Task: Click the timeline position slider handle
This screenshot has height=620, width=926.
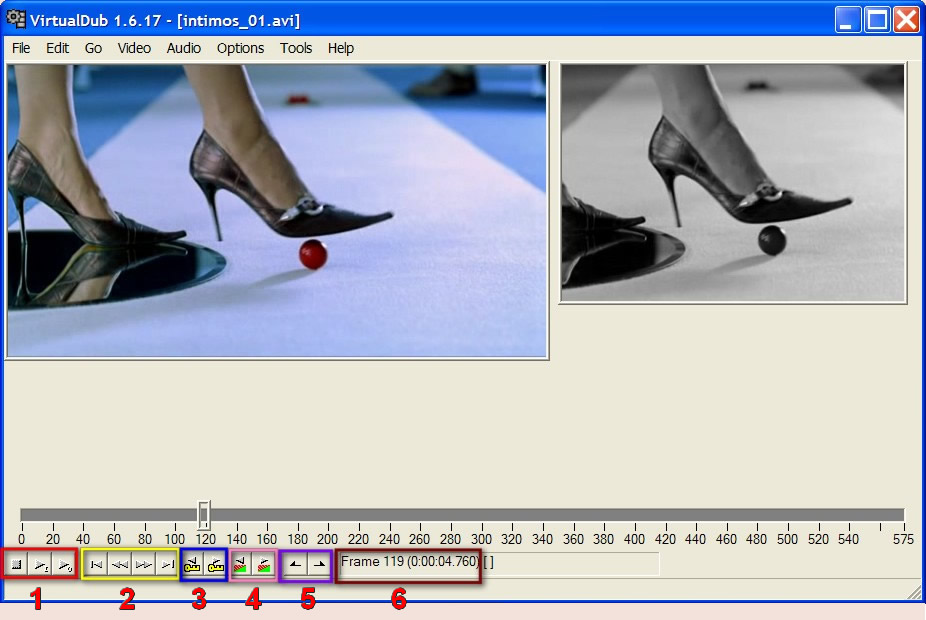Action: pyautogui.click(x=204, y=515)
